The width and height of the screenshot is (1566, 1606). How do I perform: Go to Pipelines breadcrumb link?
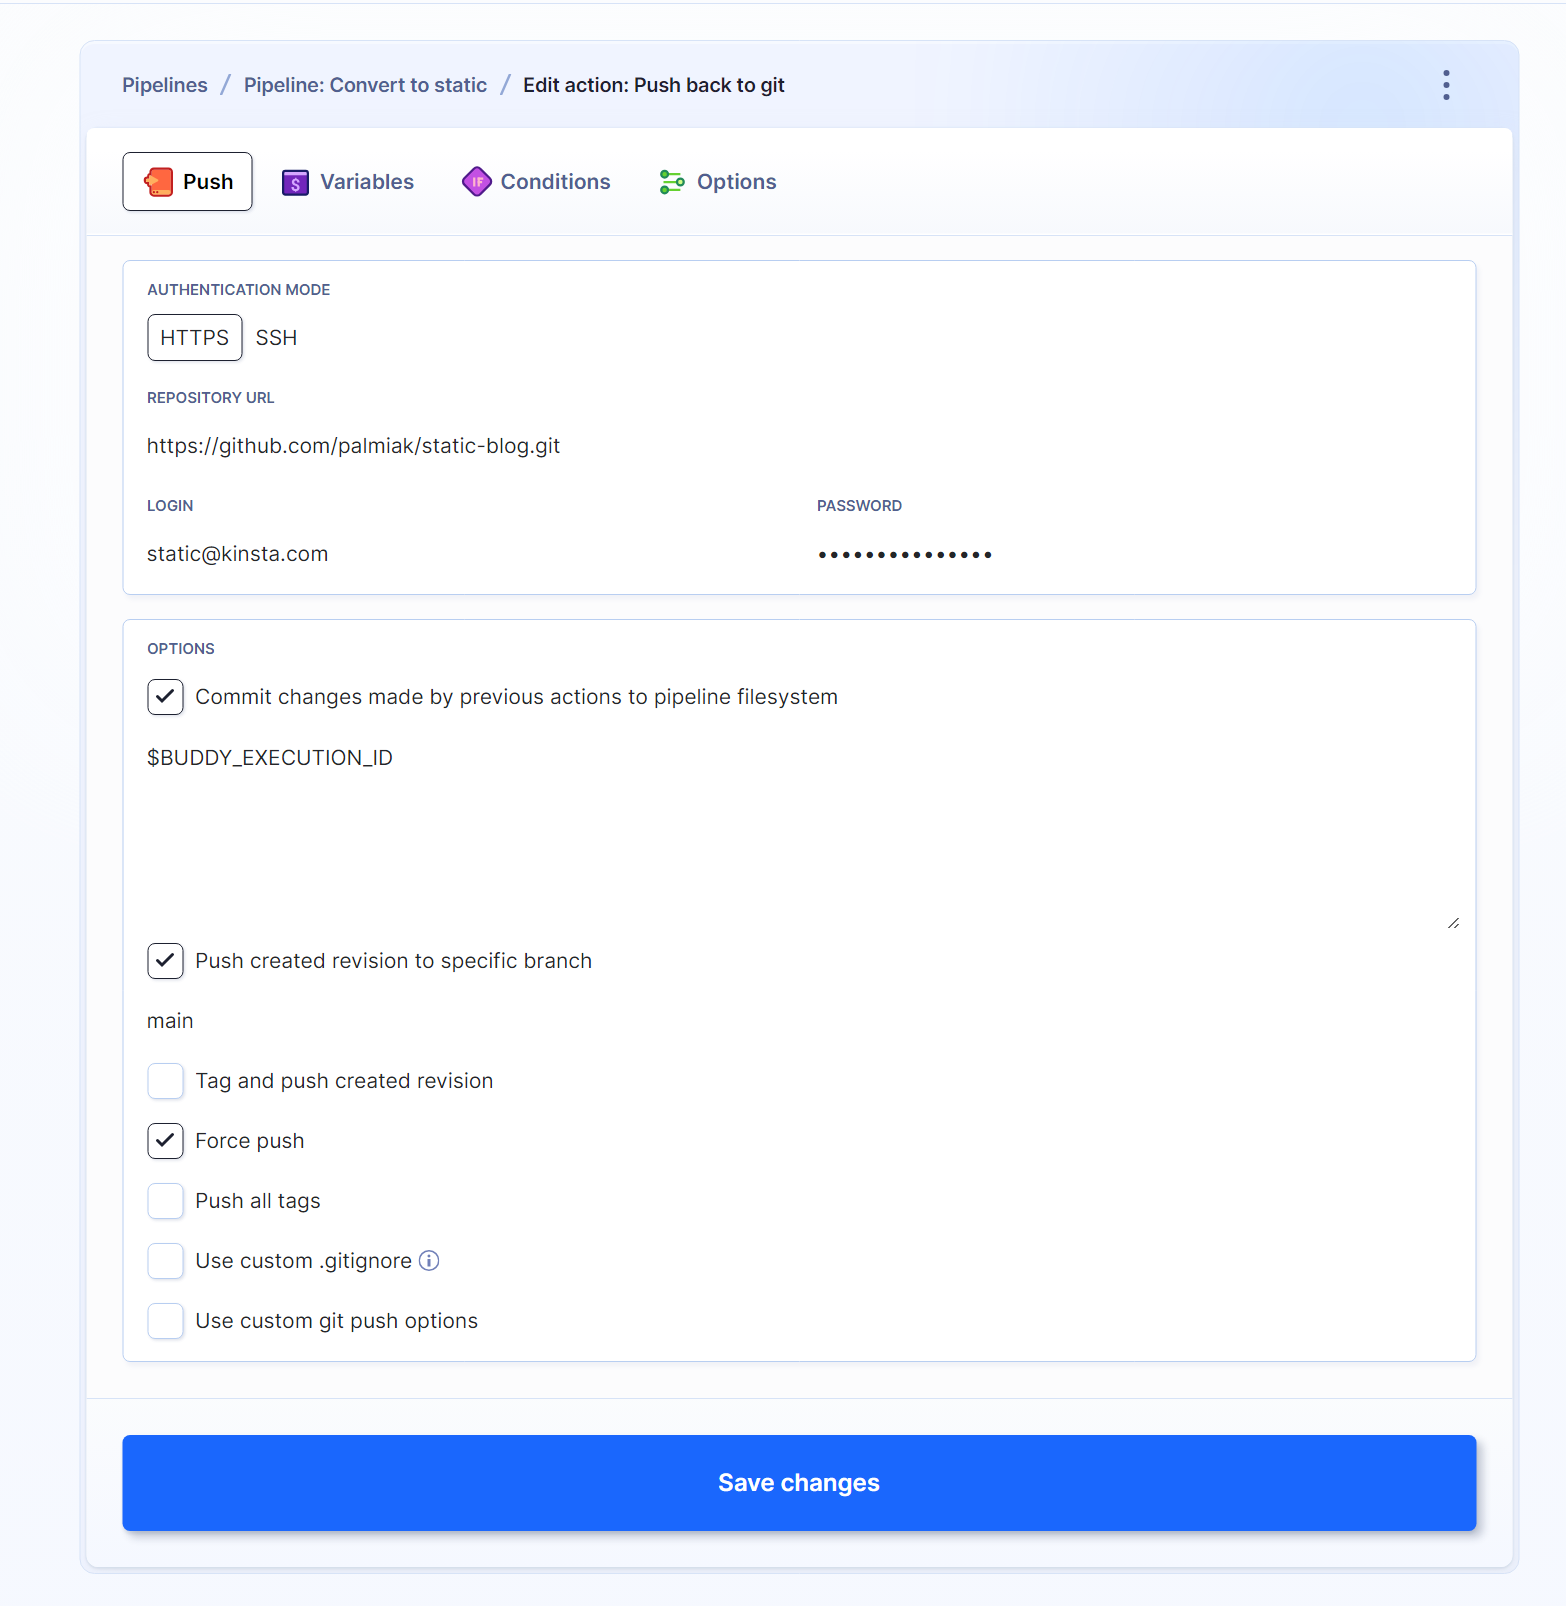coord(165,85)
